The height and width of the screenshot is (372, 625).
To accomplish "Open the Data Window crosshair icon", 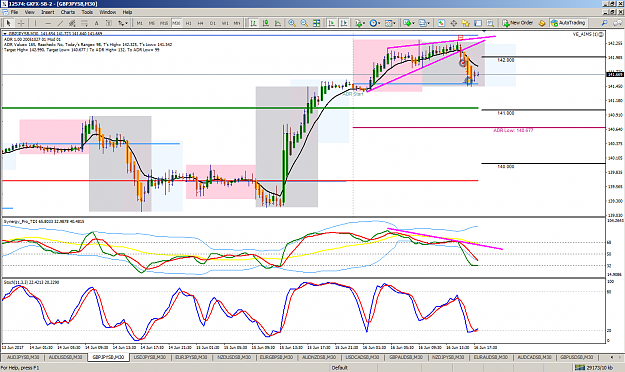I will coord(454,23).
